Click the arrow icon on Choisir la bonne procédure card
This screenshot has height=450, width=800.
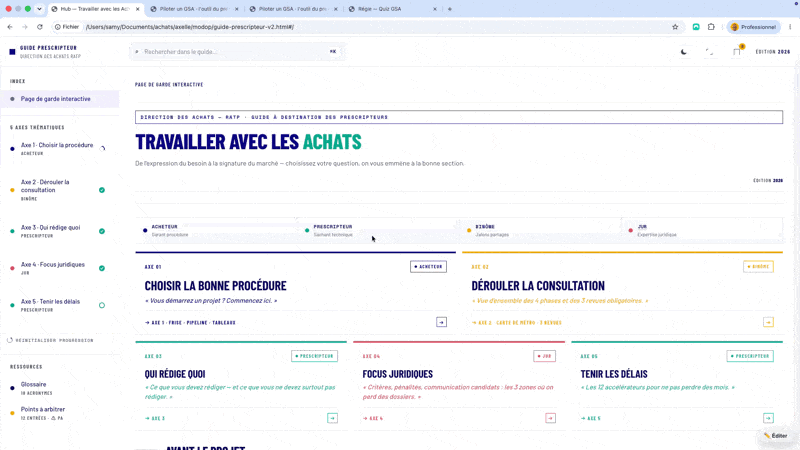point(441,322)
